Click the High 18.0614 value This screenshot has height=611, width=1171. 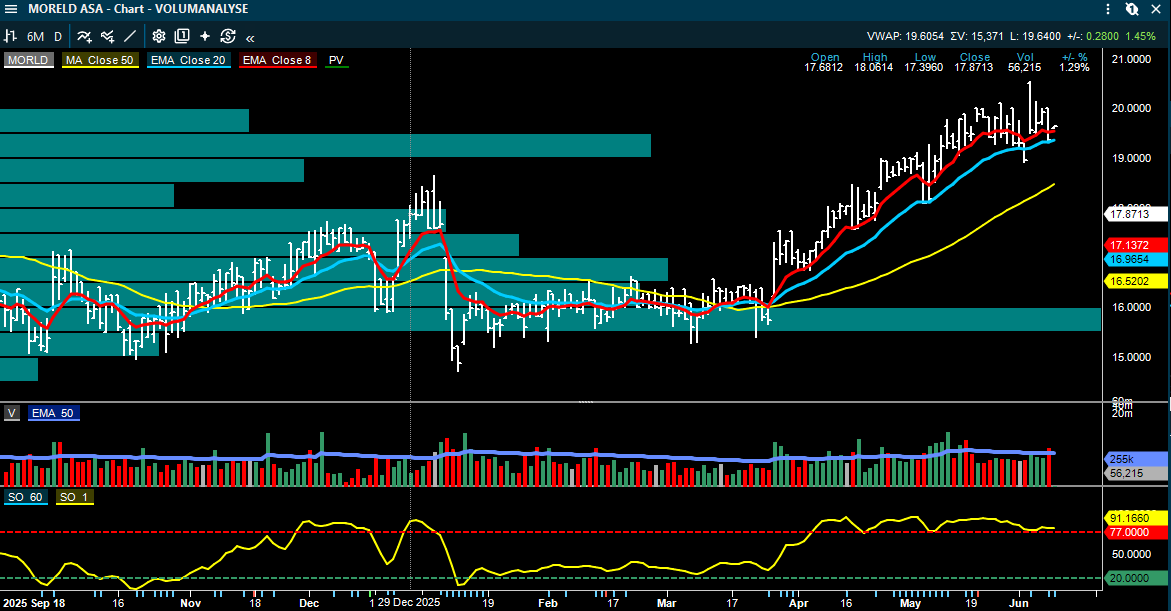tap(874, 67)
